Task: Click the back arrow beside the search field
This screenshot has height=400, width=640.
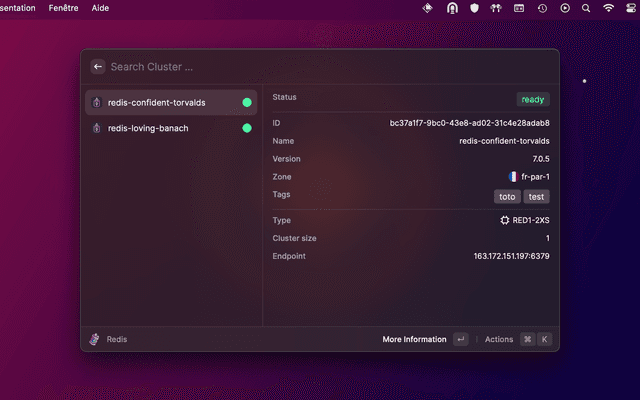Action: [98, 67]
